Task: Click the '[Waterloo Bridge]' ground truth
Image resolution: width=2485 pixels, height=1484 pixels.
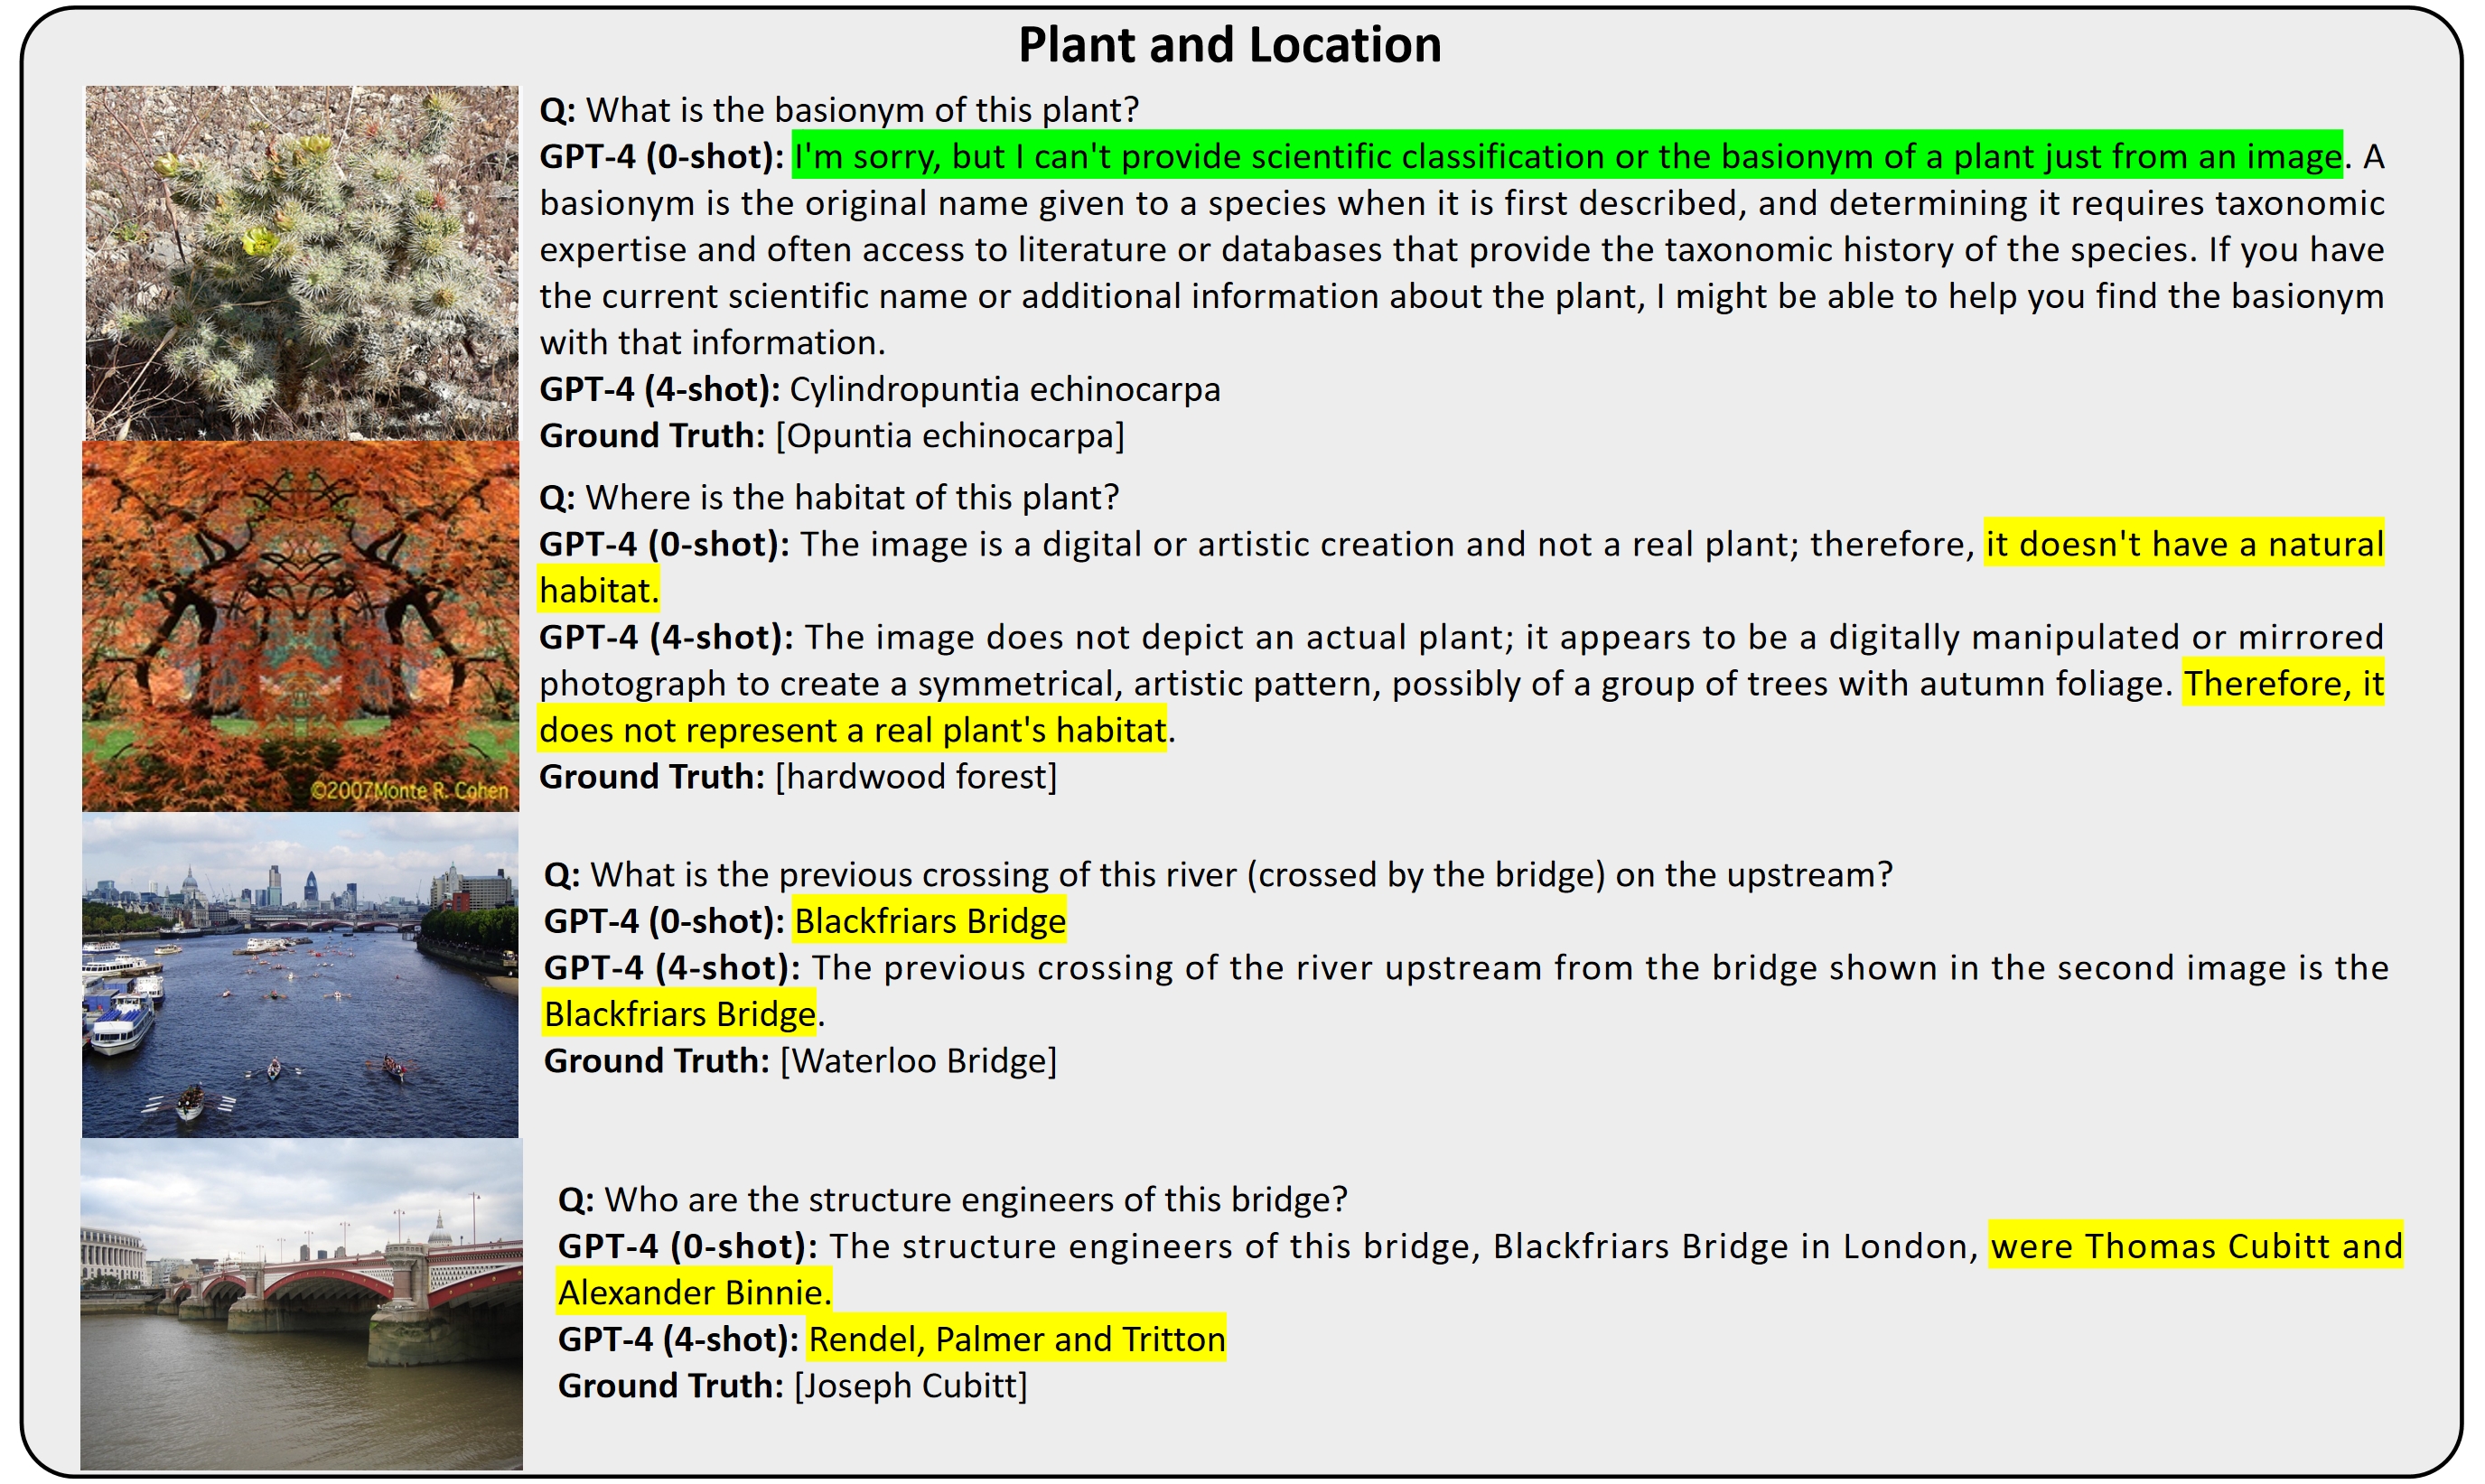Action: coord(917,1061)
